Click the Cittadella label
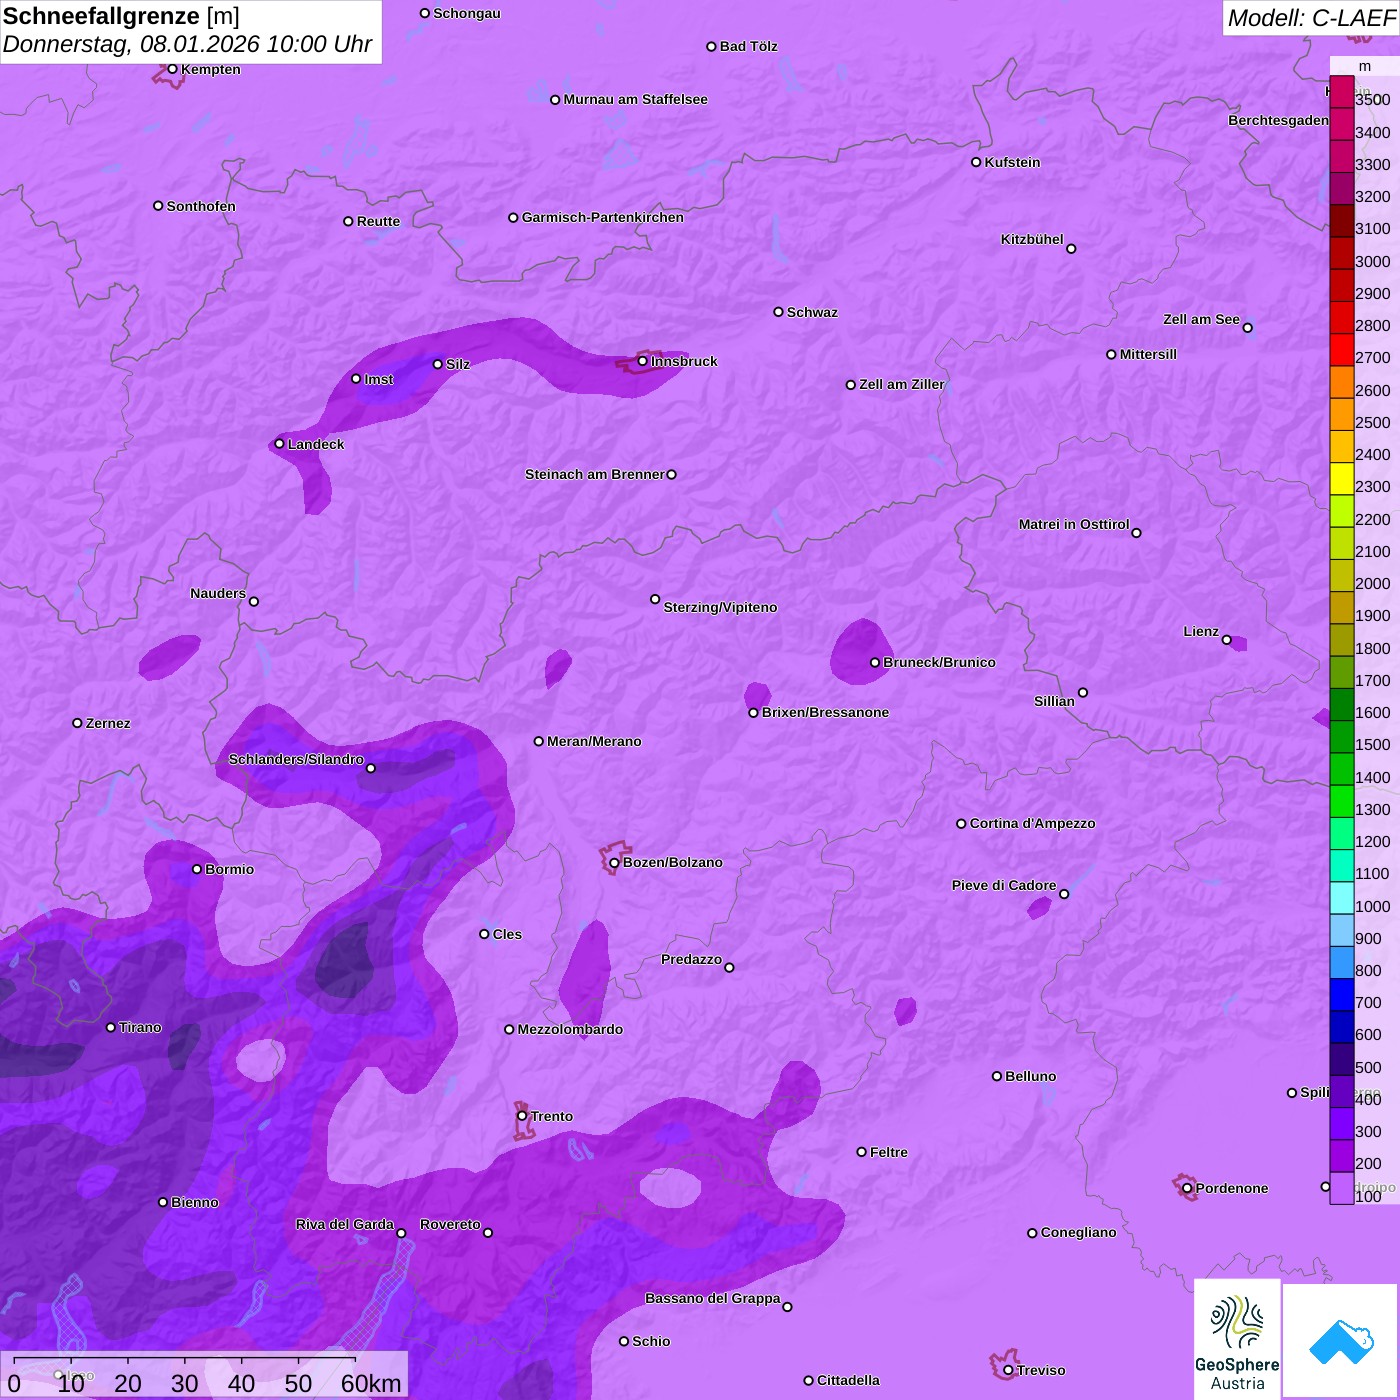Image resolution: width=1400 pixels, height=1400 pixels. pyautogui.click(x=848, y=1380)
